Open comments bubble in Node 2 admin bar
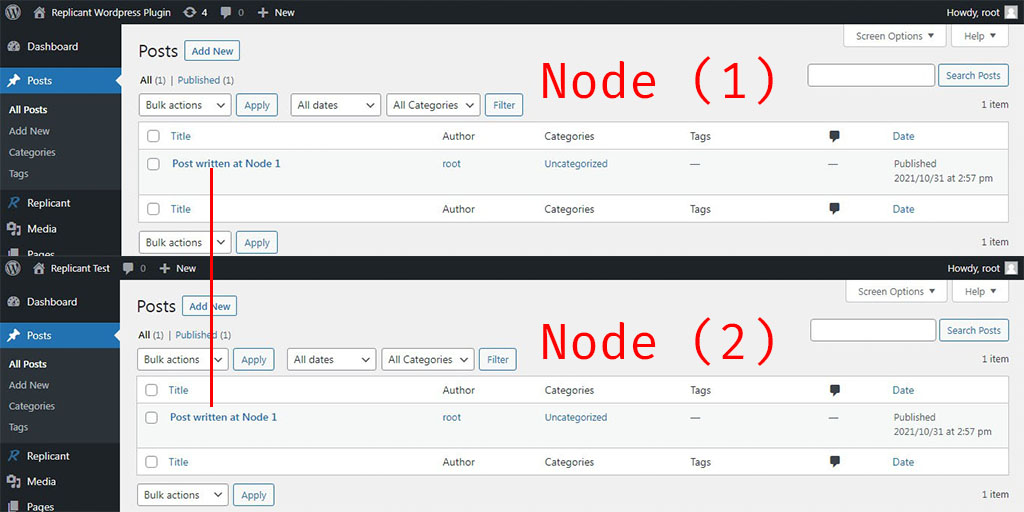The height and width of the screenshot is (512, 1024). (x=134, y=268)
